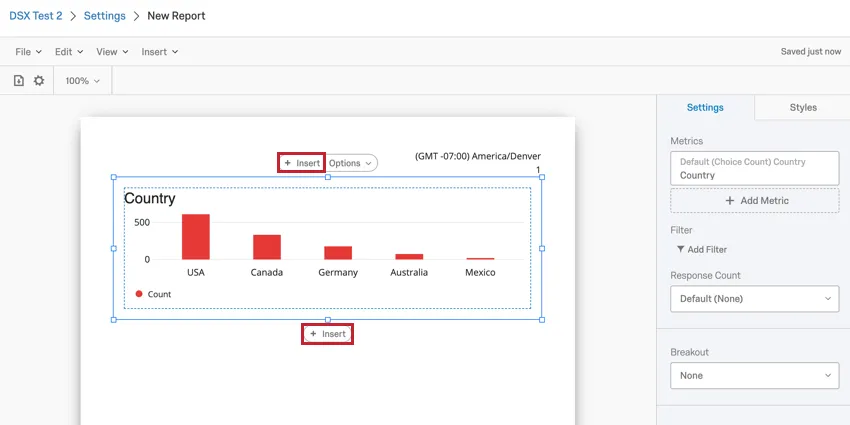Open the View menu
Screen dimensions: 850x425
pos(112,52)
